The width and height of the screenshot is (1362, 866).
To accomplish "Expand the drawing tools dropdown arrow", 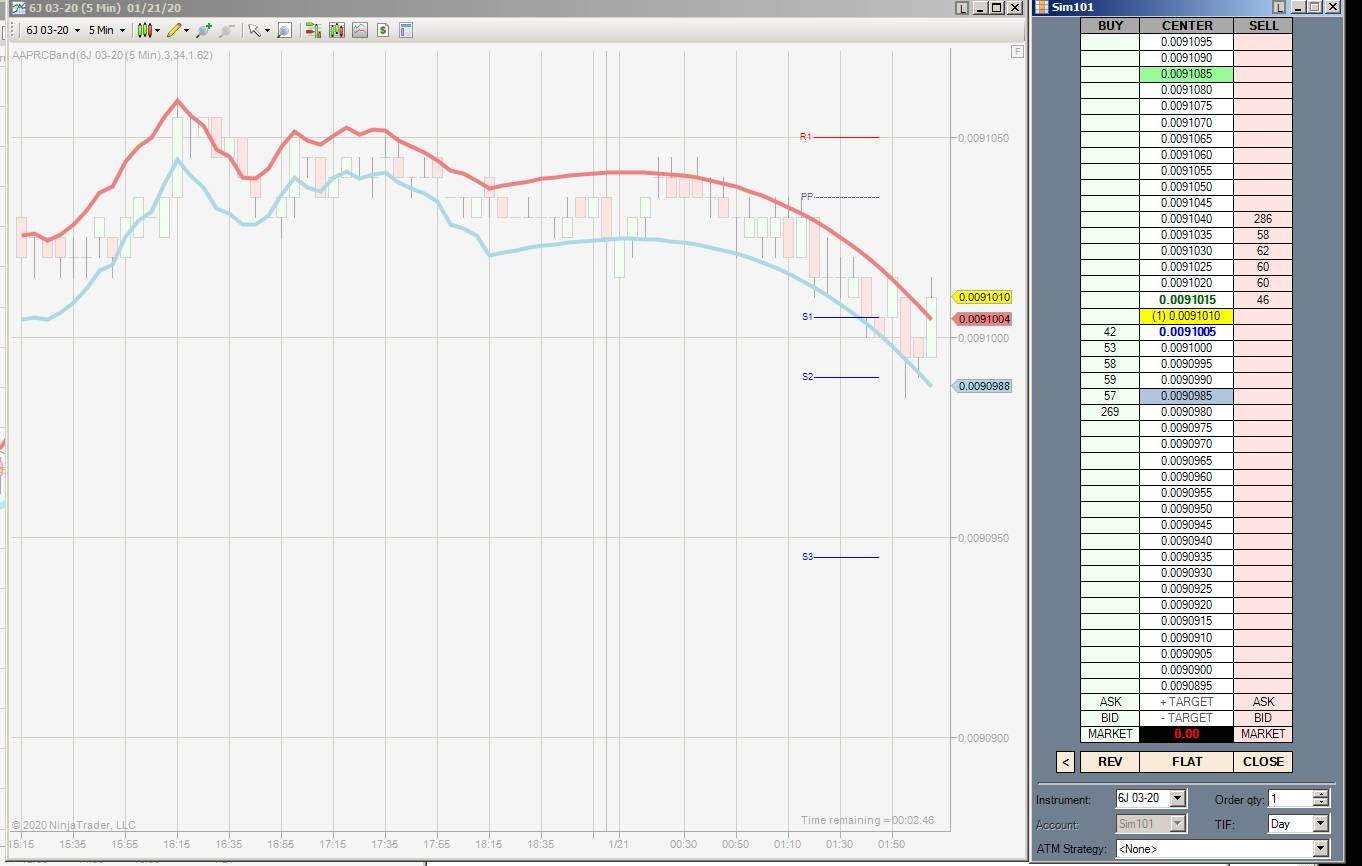I will pyautogui.click(x=188, y=30).
